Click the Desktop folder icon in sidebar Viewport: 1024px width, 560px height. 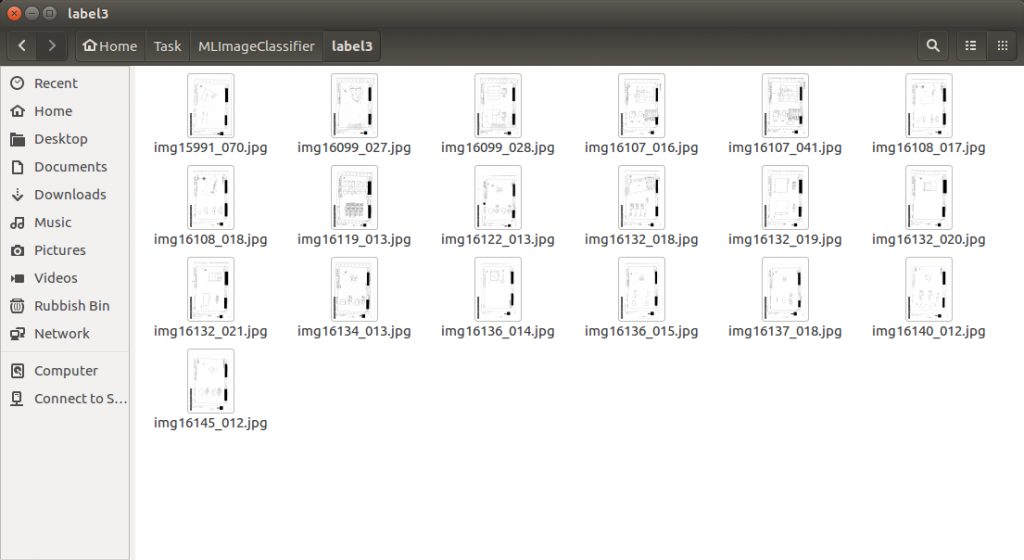click(x=18, y=139)
